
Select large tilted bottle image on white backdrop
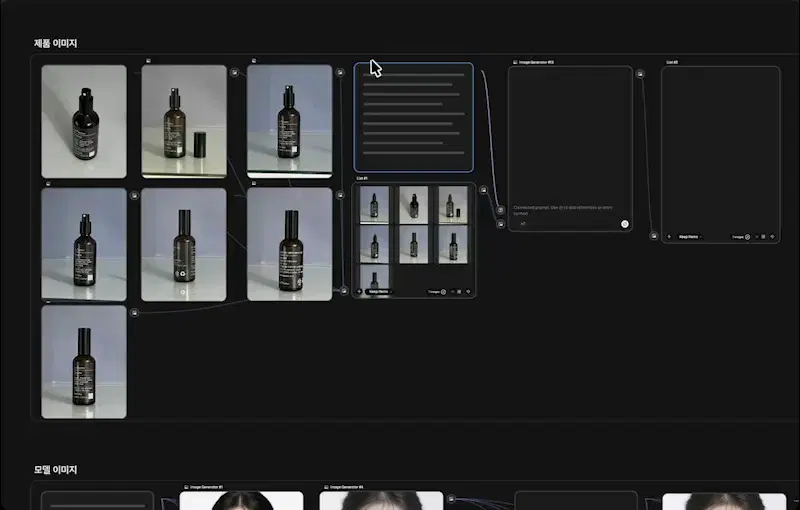(84, 121)
